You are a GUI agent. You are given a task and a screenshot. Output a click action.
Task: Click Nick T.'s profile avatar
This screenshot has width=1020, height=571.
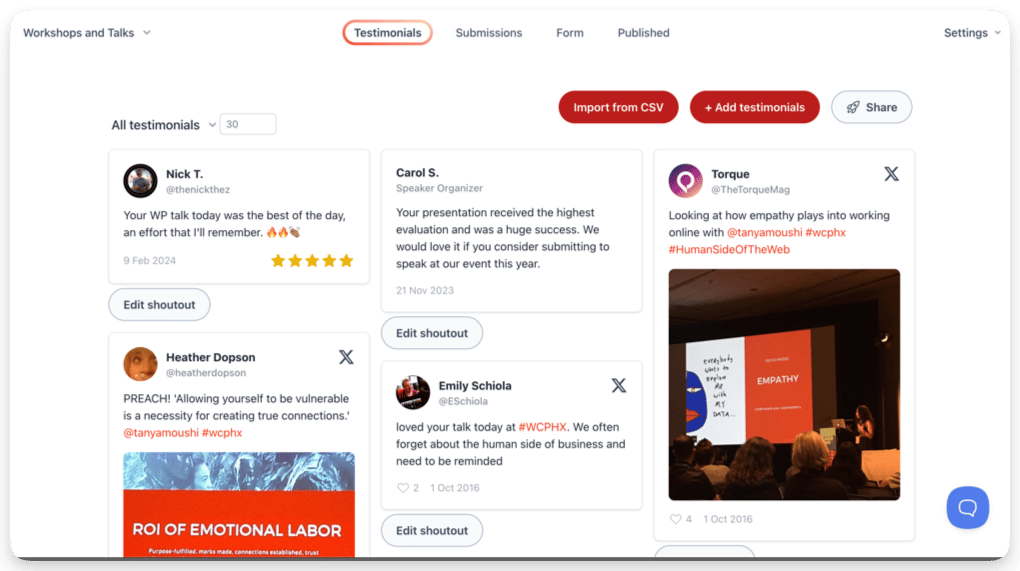click(141, 181)
